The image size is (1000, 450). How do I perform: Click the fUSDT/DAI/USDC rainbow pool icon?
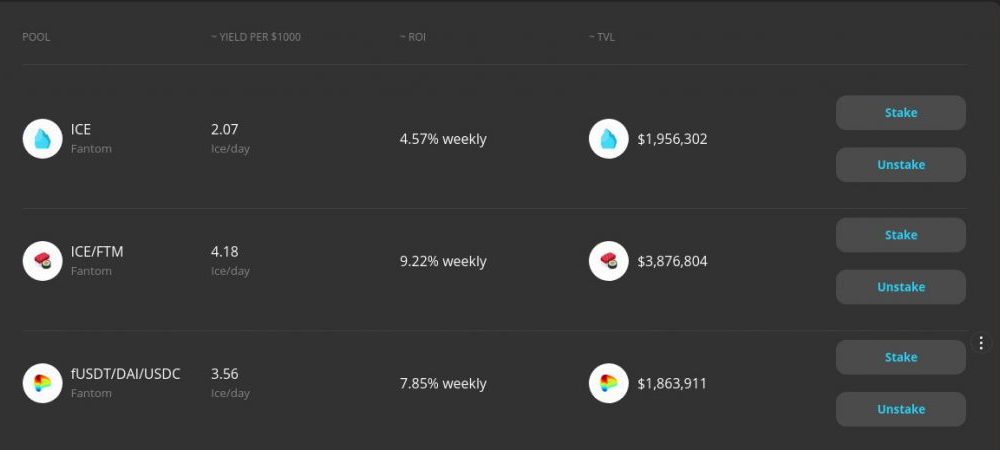click(x=42, y=384)
